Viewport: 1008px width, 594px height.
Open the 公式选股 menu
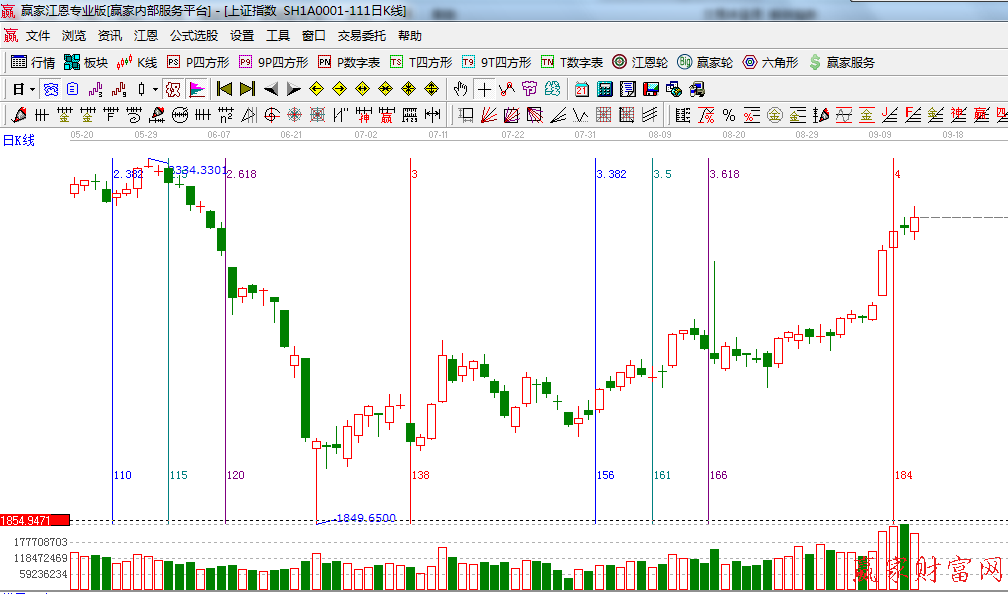point(193,36)
